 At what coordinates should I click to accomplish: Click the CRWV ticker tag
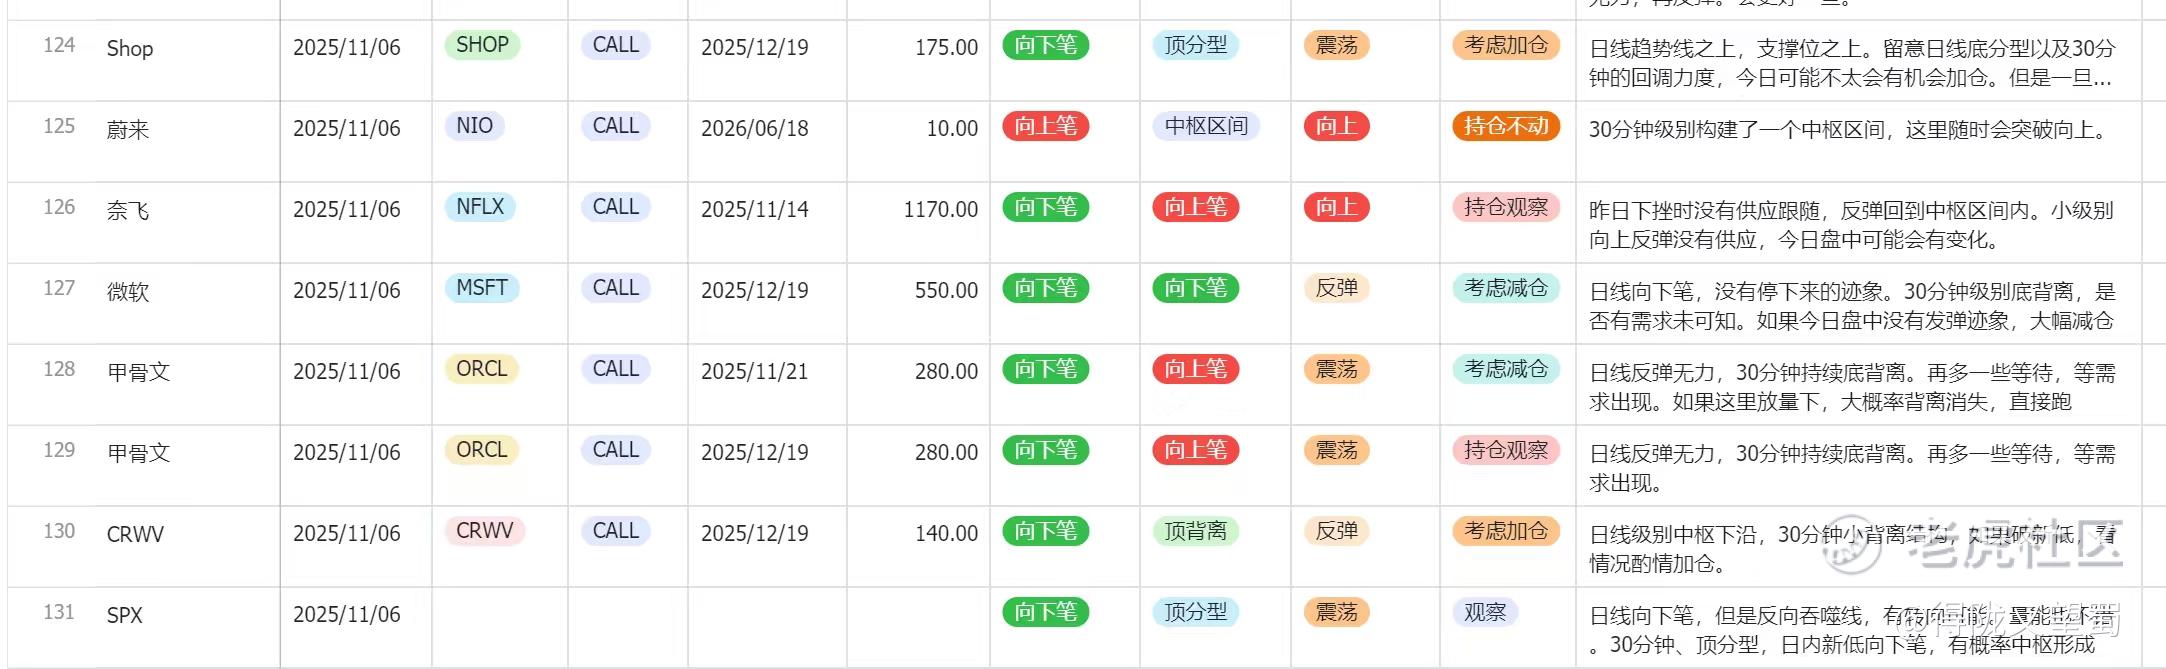(x=485, y=531)
